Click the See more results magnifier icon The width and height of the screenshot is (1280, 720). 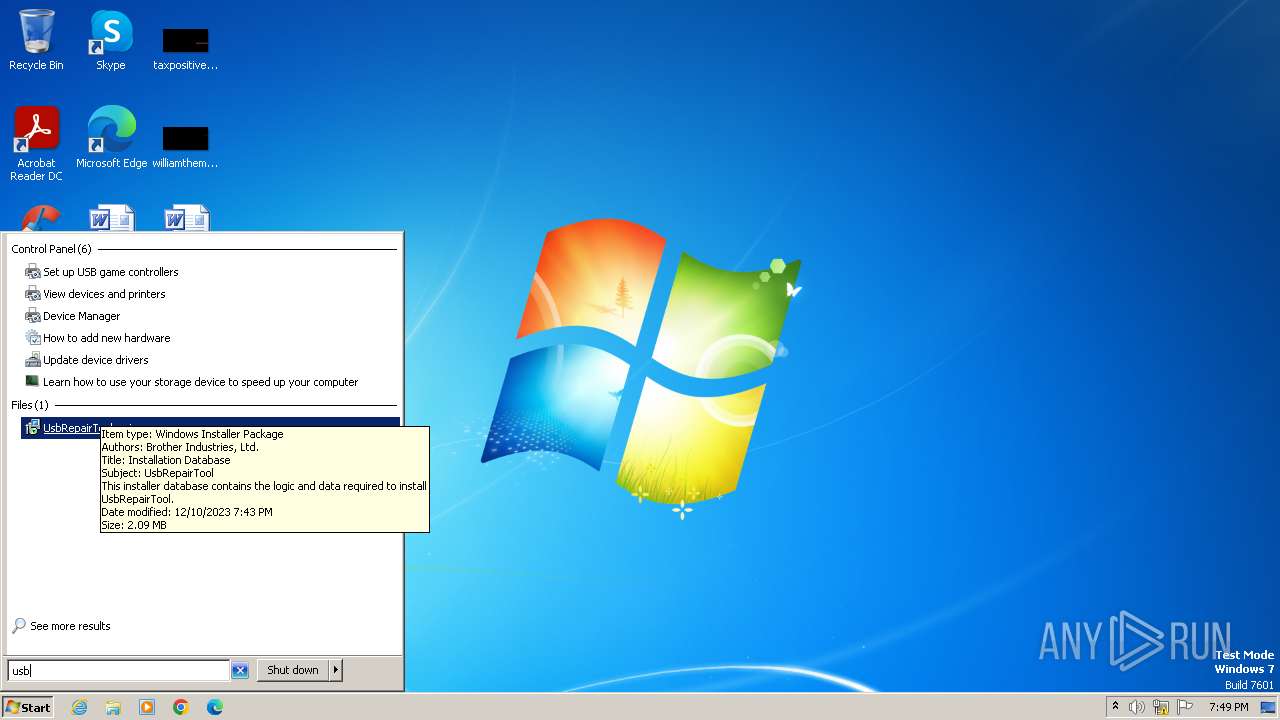point(19,626)
